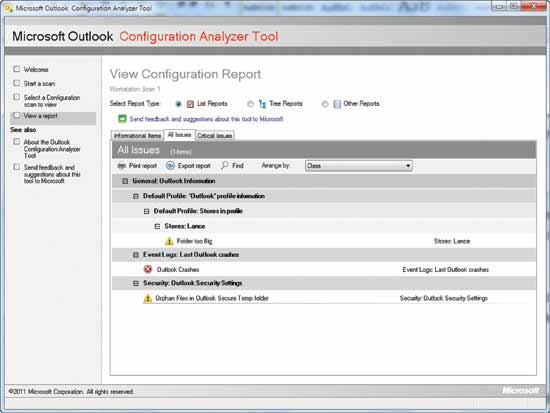Select the Outlook Crashes issue row
The height and width of the screenshot is (413, 550).
tap(324, 269)
